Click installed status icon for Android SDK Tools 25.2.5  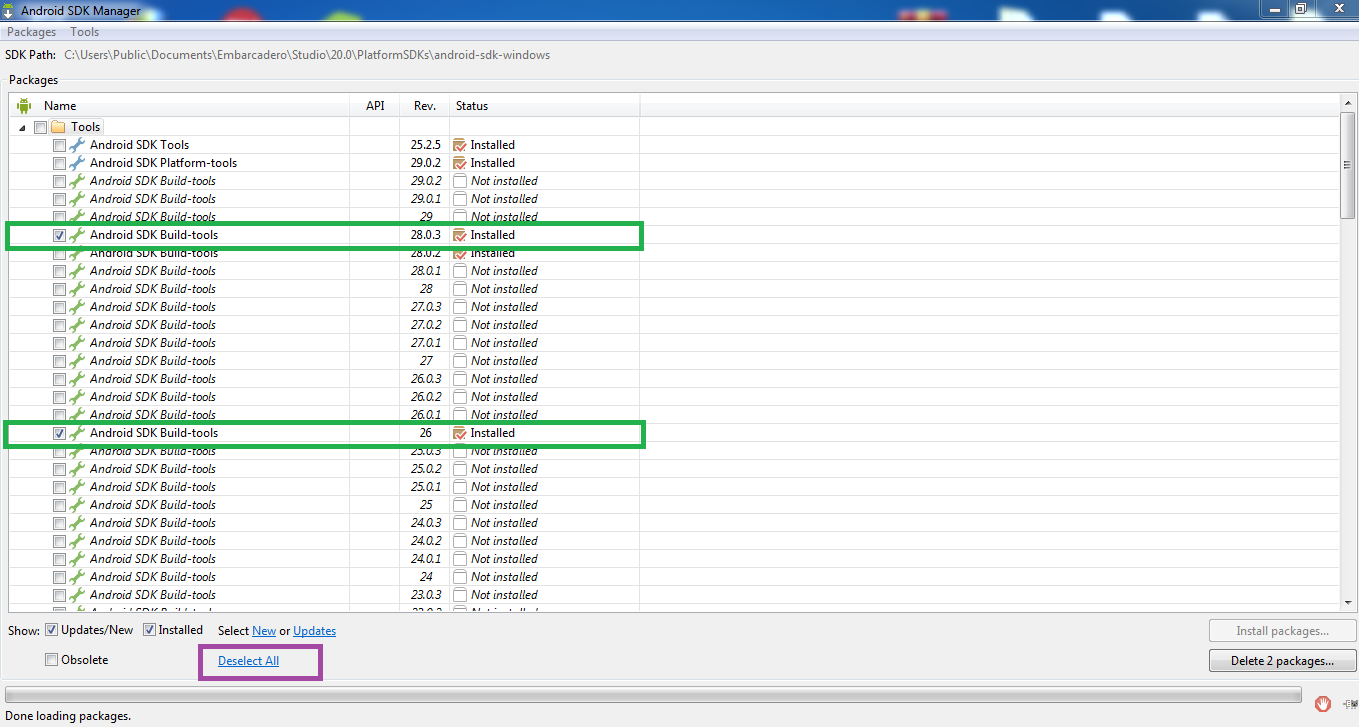click(x=460, y=145)
